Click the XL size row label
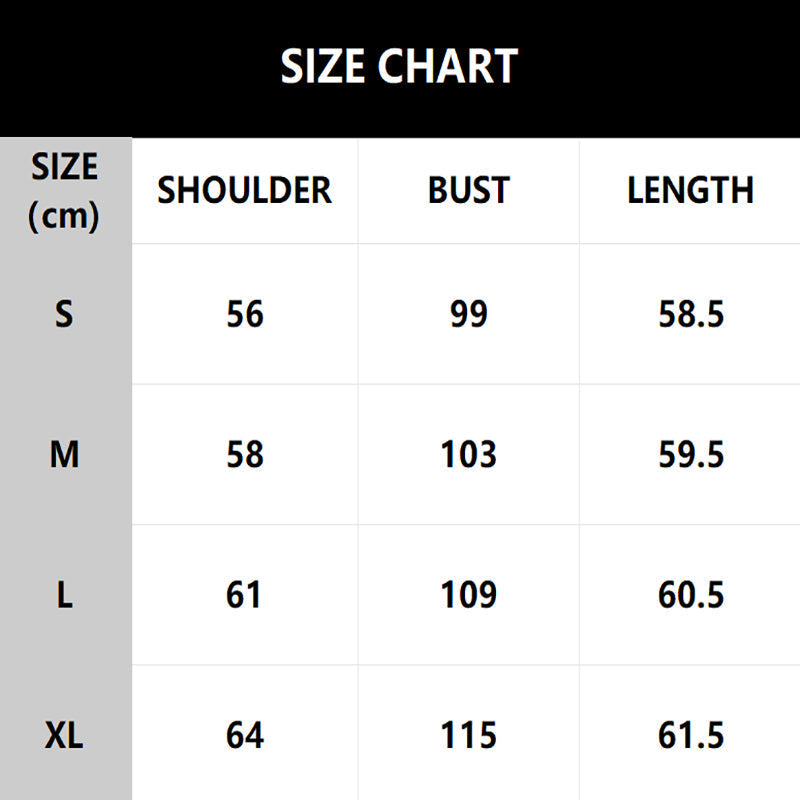The image size is (800, 800). click(x=65, y=737)
